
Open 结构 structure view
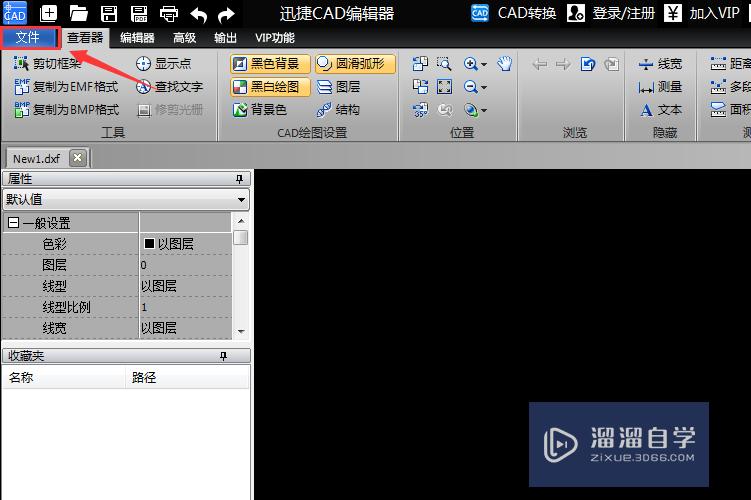[x=338, y=110]
